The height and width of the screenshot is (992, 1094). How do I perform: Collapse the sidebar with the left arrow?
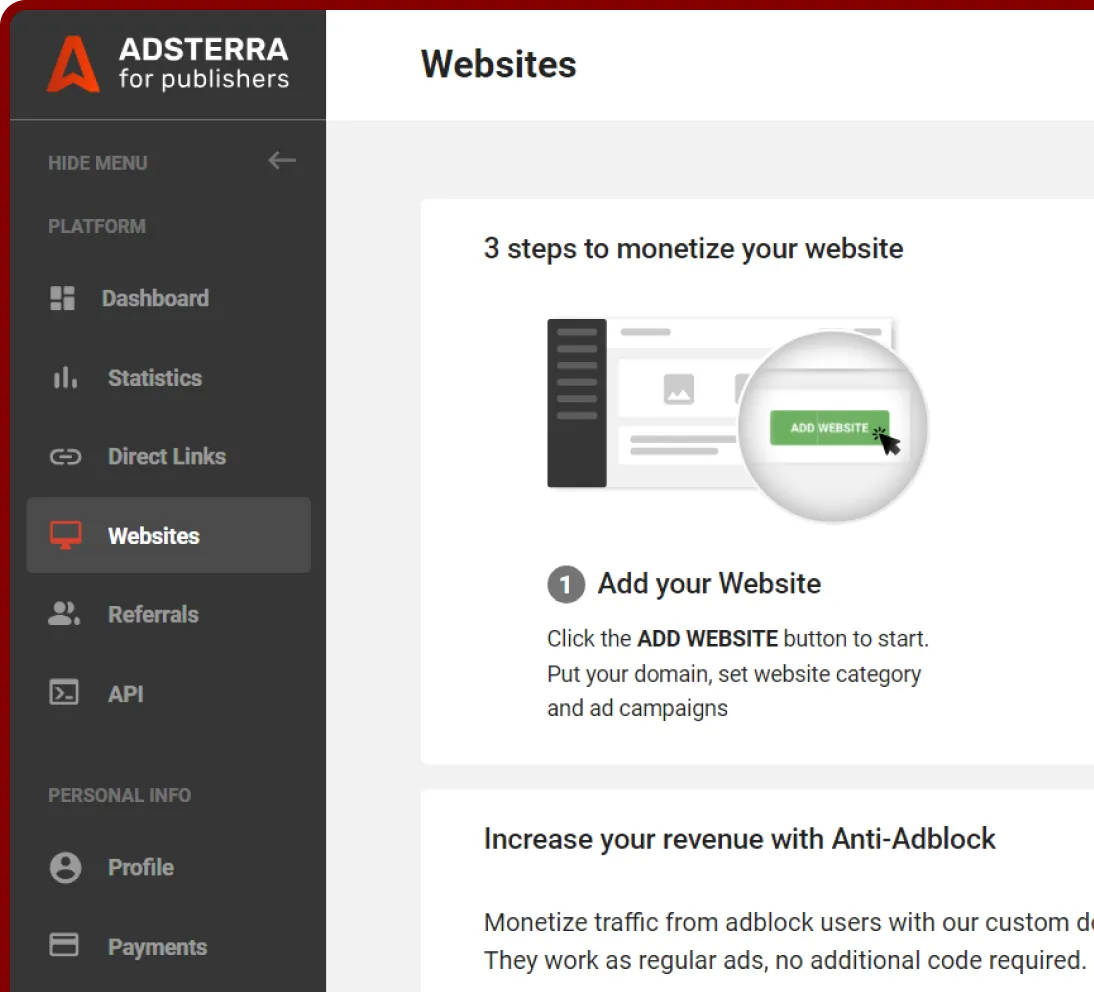282,161
